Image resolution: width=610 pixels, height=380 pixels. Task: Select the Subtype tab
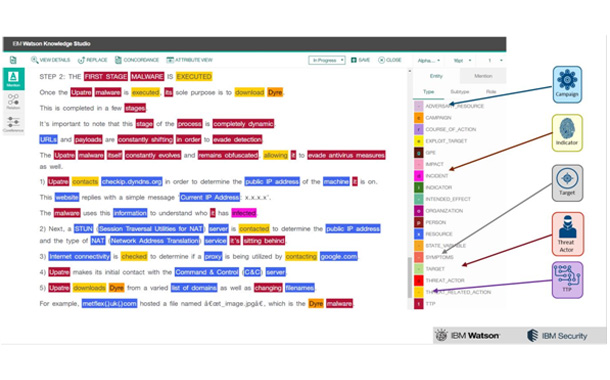tap(459, 92)
